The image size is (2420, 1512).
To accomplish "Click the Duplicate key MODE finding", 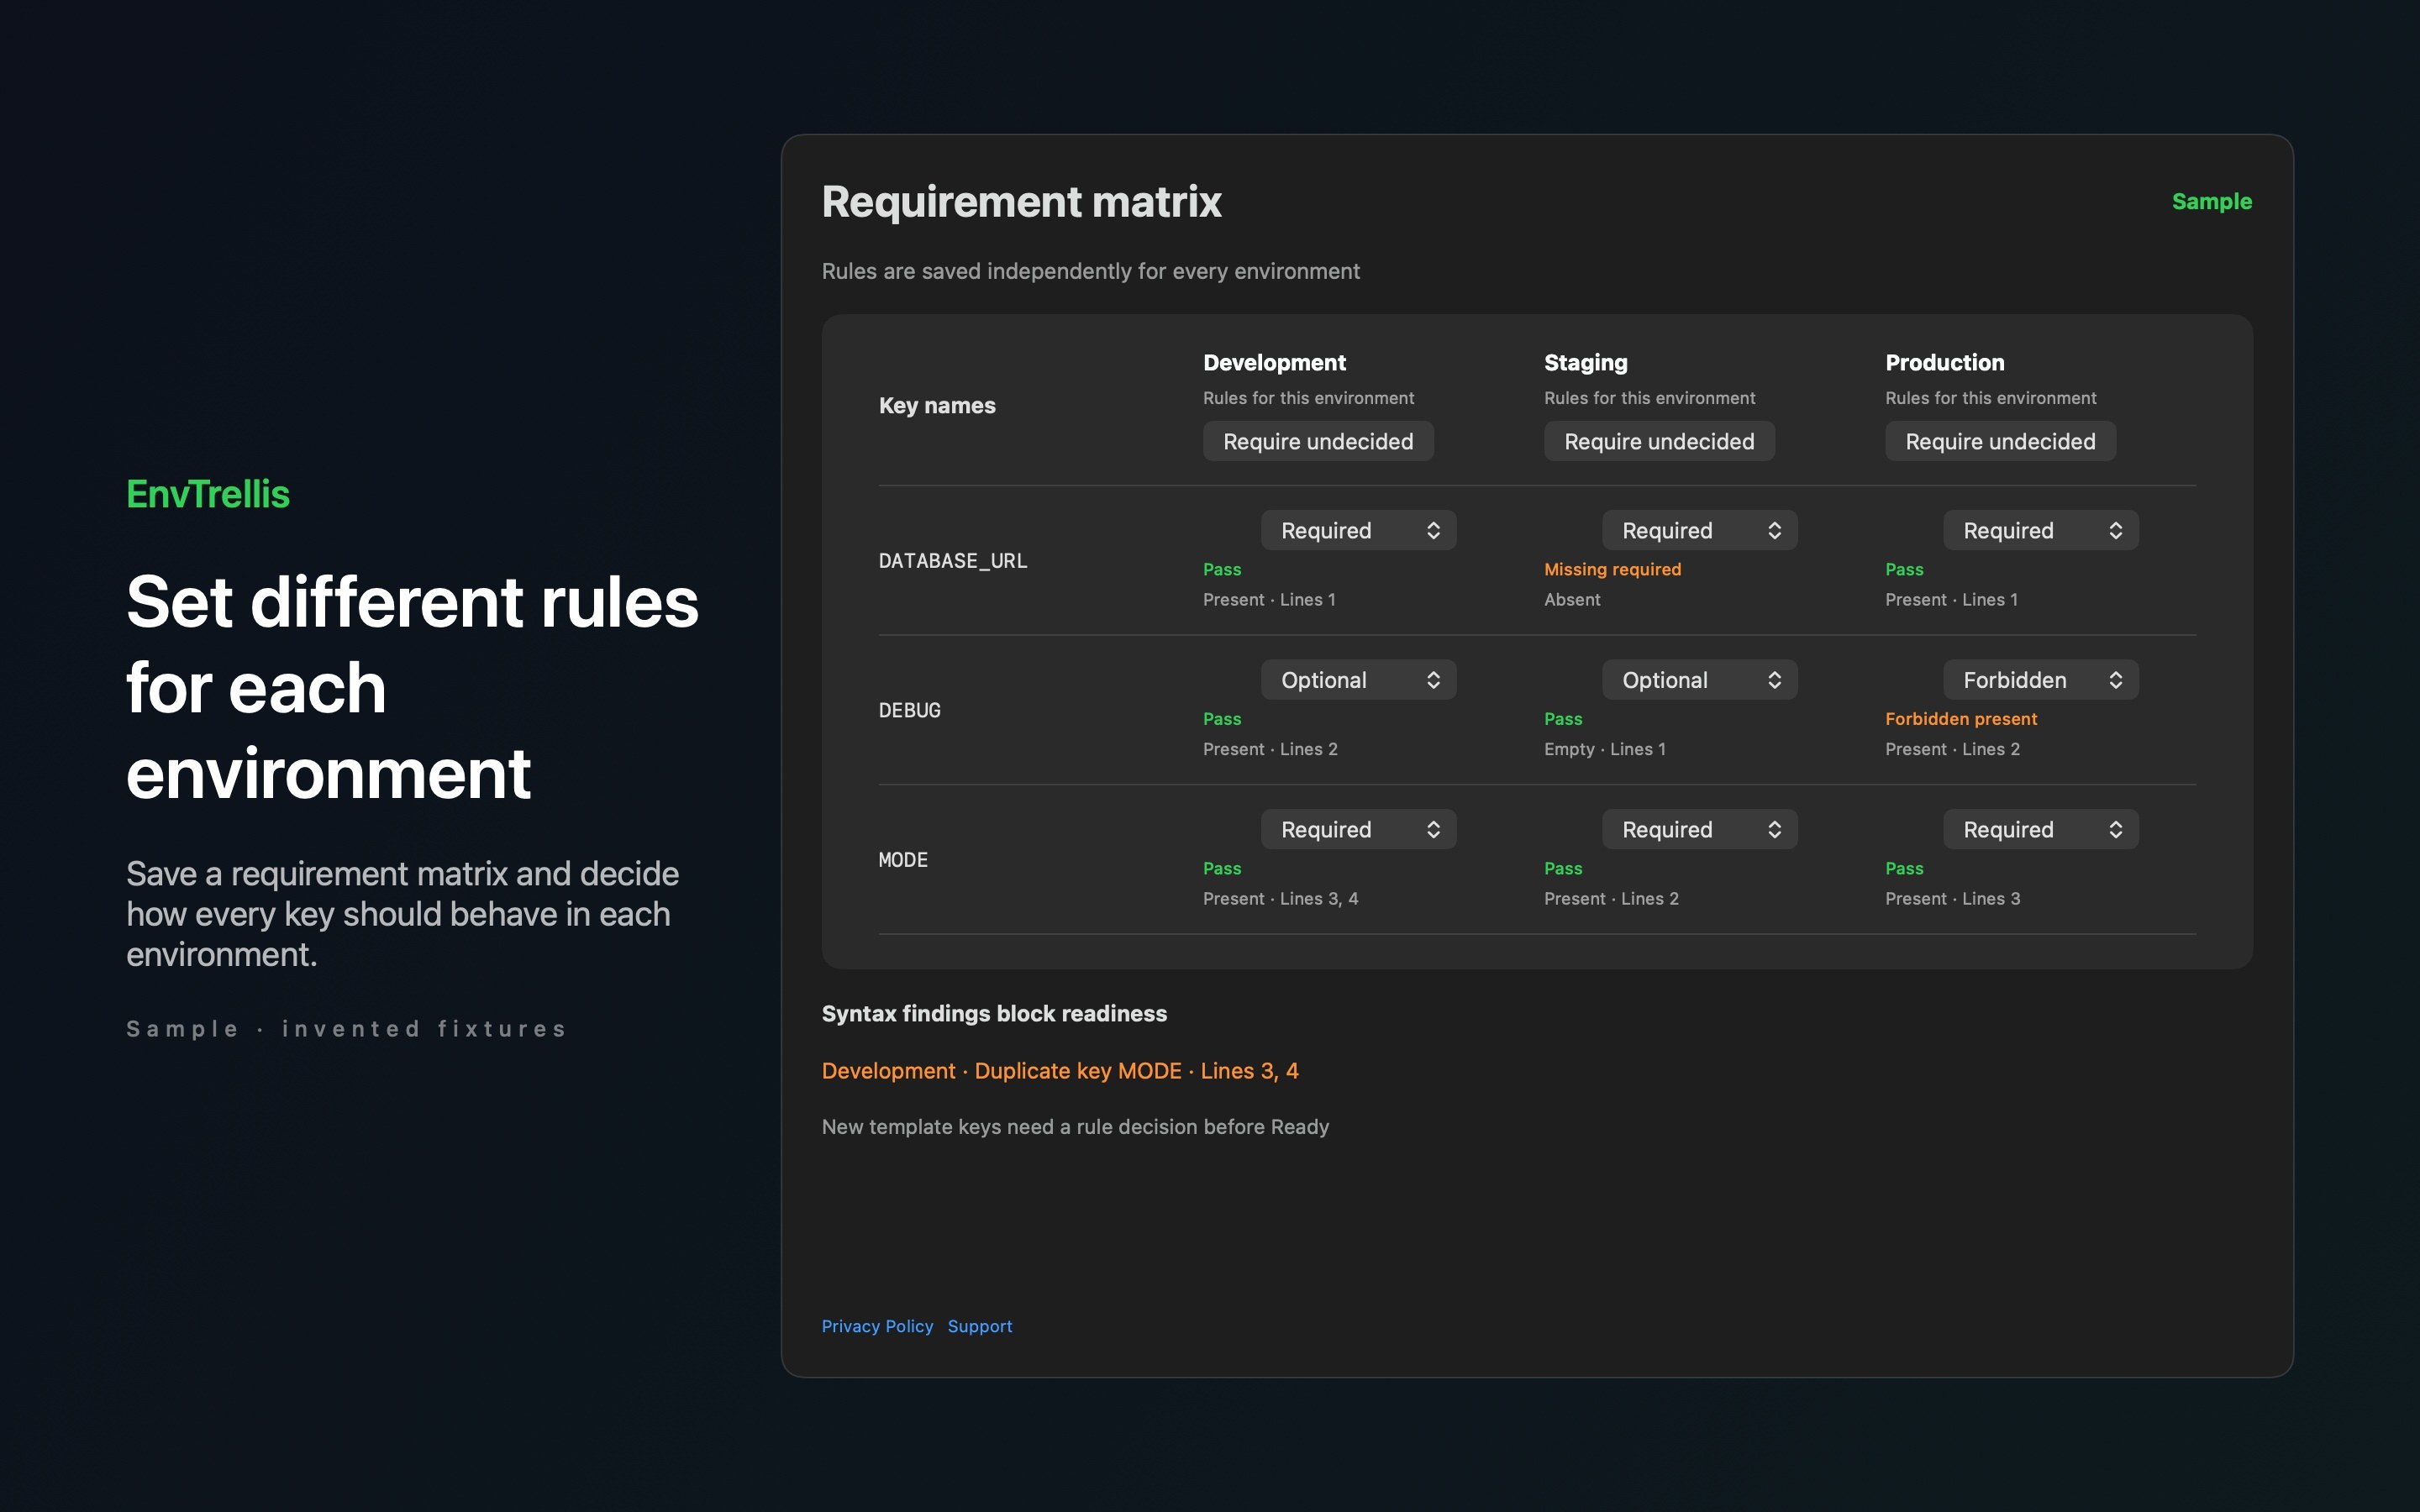I will tap(1060, 1071).
